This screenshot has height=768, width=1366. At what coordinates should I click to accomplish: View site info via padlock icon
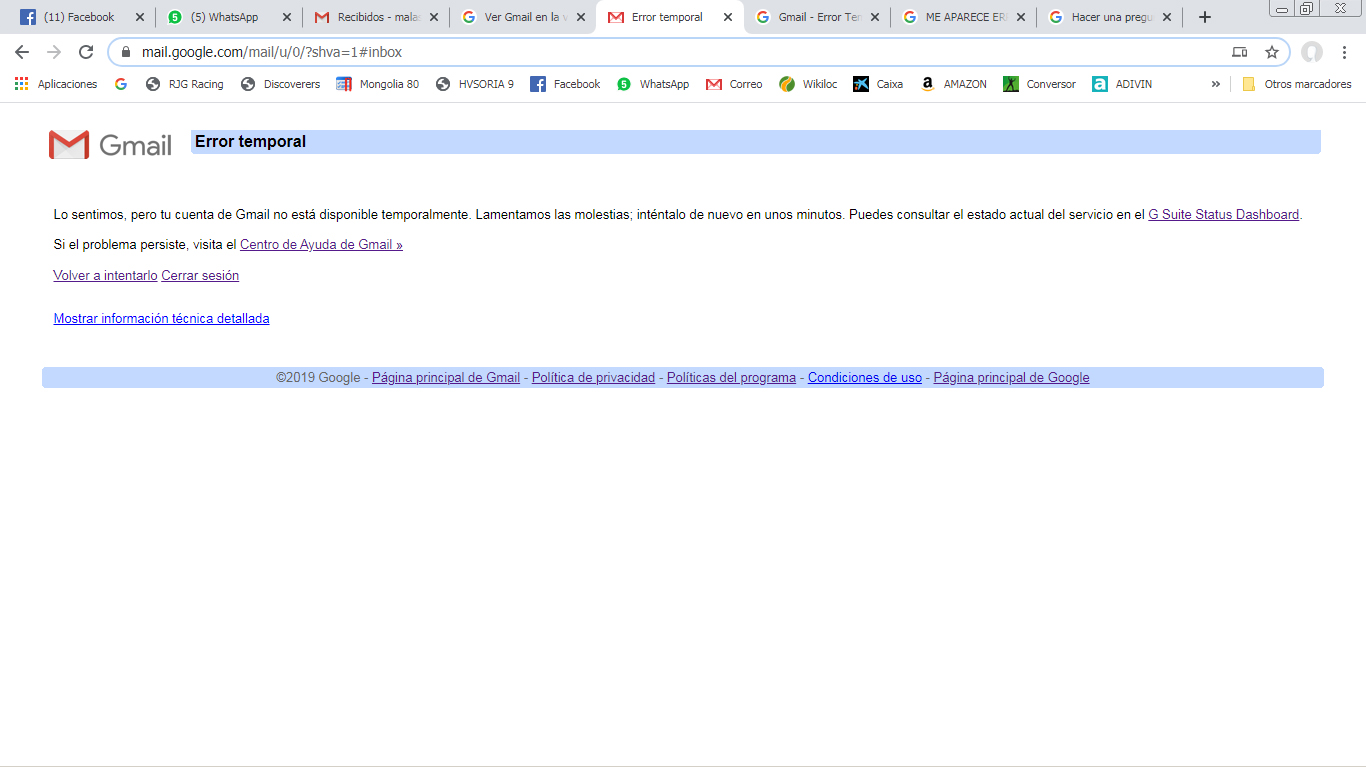pos(126,52)
